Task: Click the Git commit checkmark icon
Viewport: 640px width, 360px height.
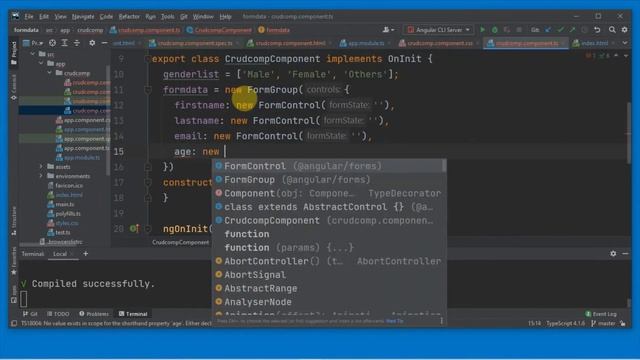Action: [x=560, y=30]
